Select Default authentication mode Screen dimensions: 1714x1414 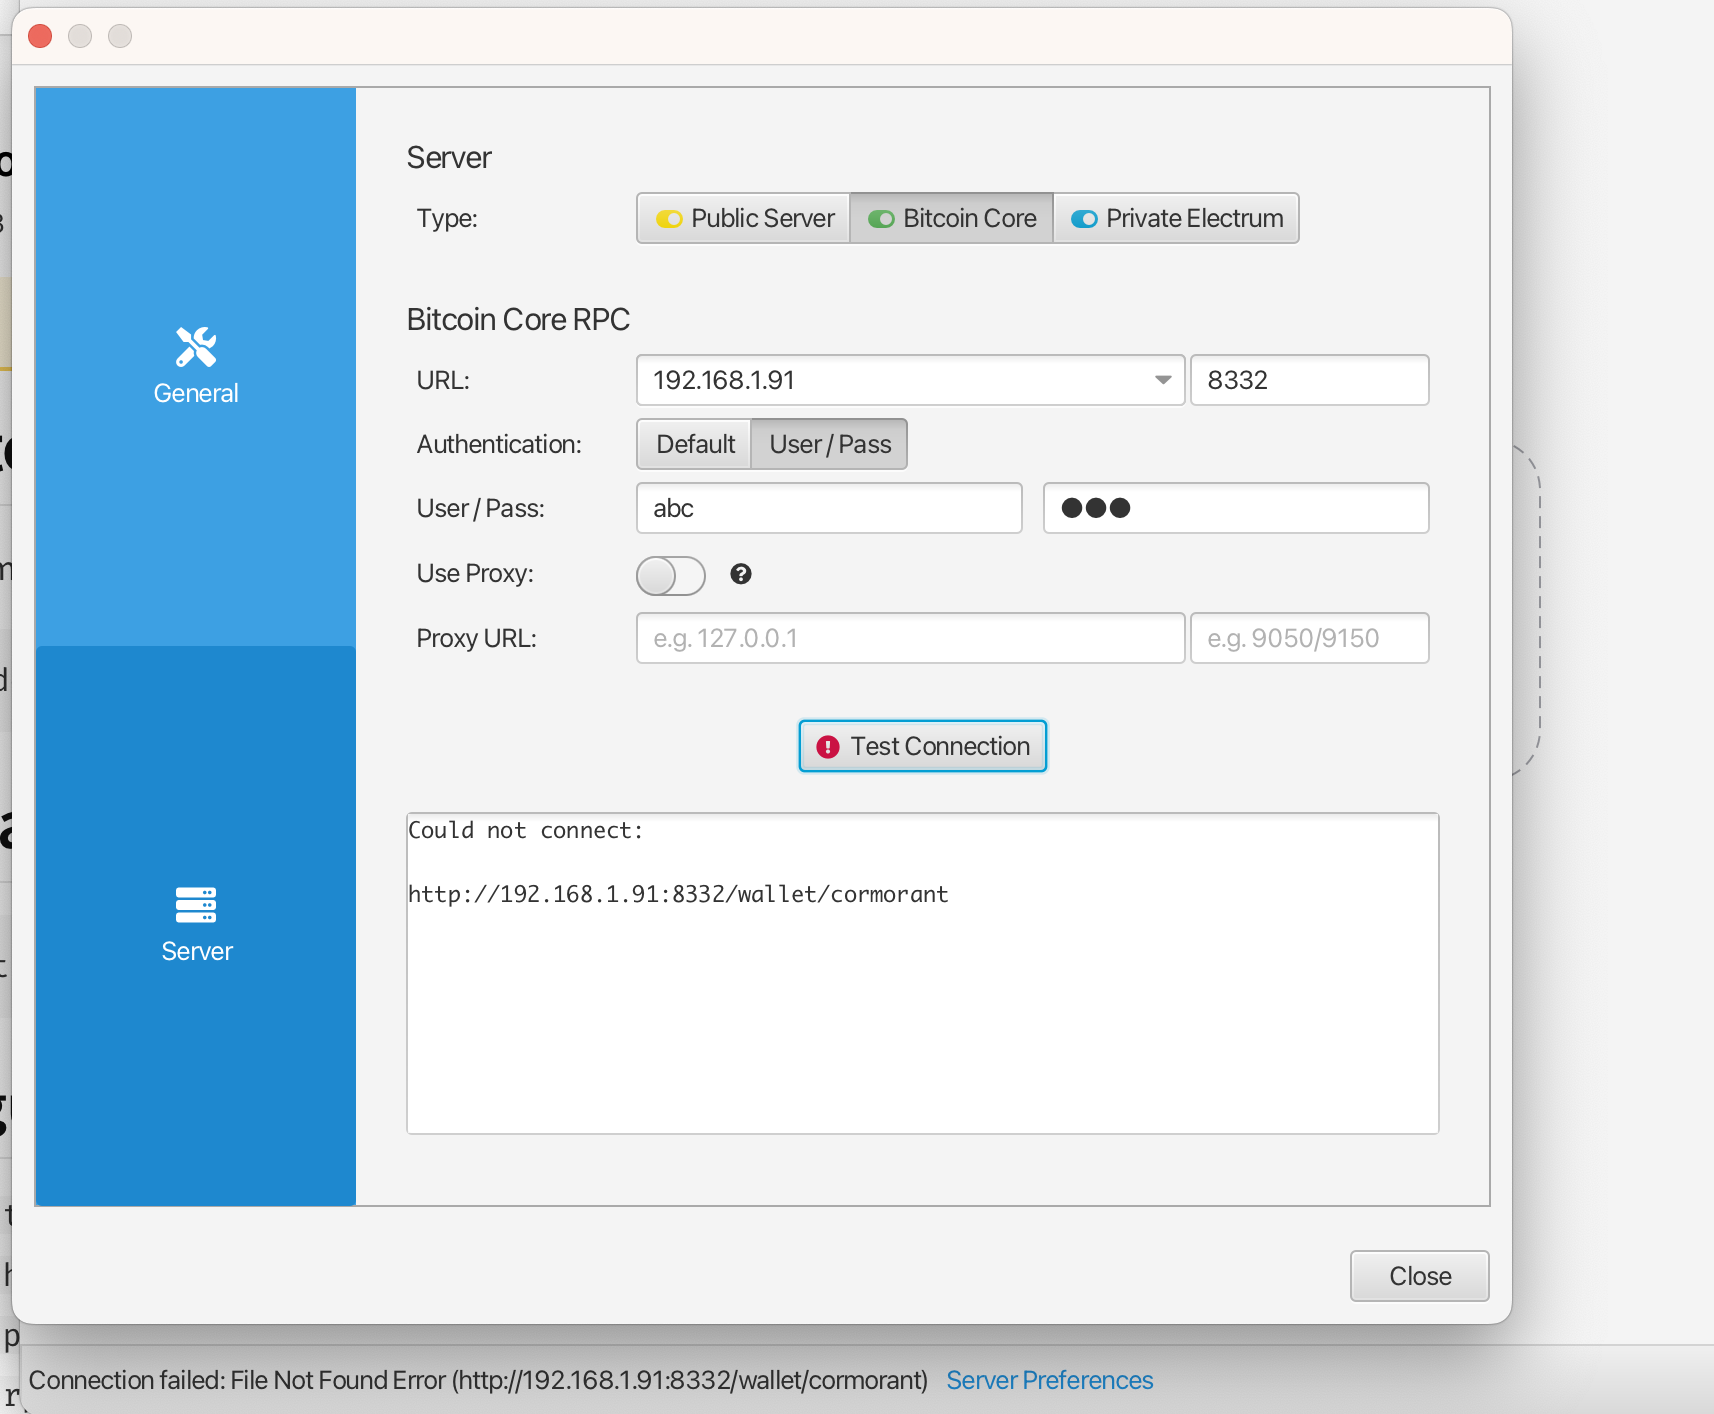tap(694, 444)
